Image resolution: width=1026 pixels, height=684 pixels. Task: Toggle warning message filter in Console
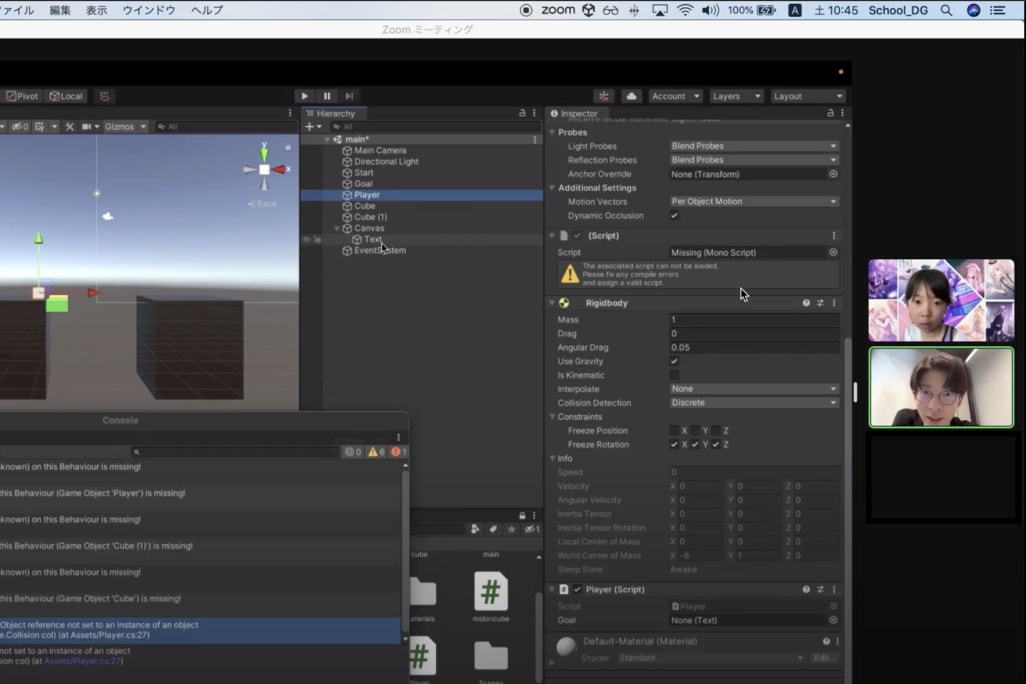pyautogui.click(x=375, y=452)
